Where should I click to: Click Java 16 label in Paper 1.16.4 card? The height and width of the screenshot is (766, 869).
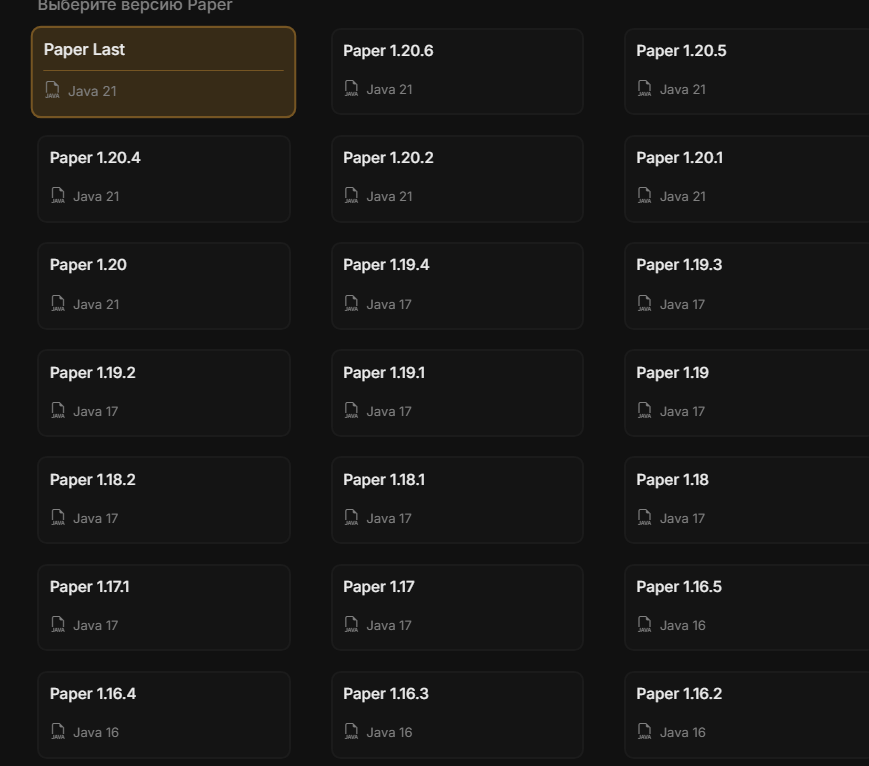click(x=96, y=732)
